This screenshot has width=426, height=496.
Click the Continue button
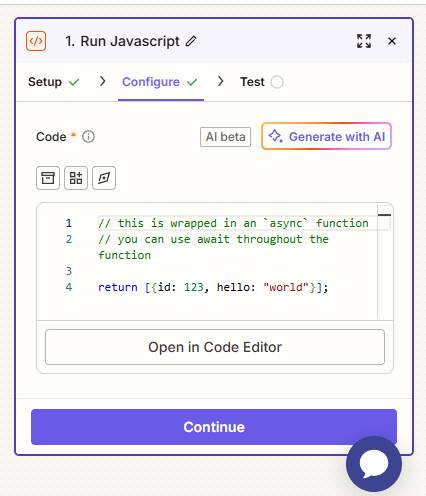[x=214, y=427]
